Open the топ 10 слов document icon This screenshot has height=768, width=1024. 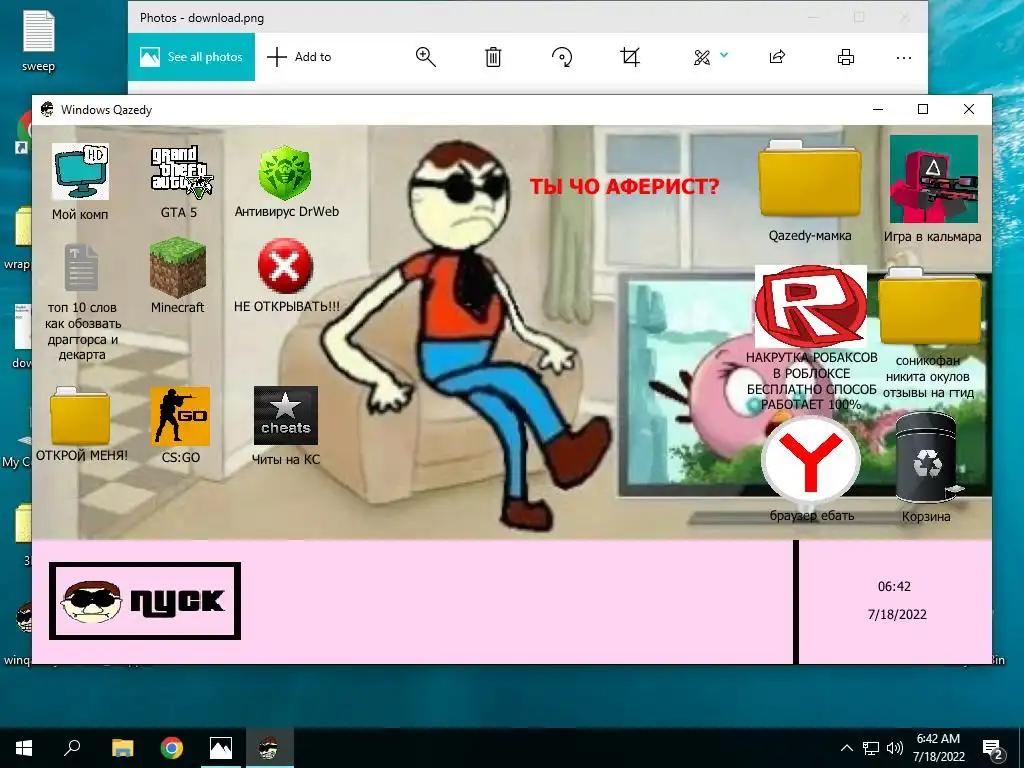tap(82, 267)
